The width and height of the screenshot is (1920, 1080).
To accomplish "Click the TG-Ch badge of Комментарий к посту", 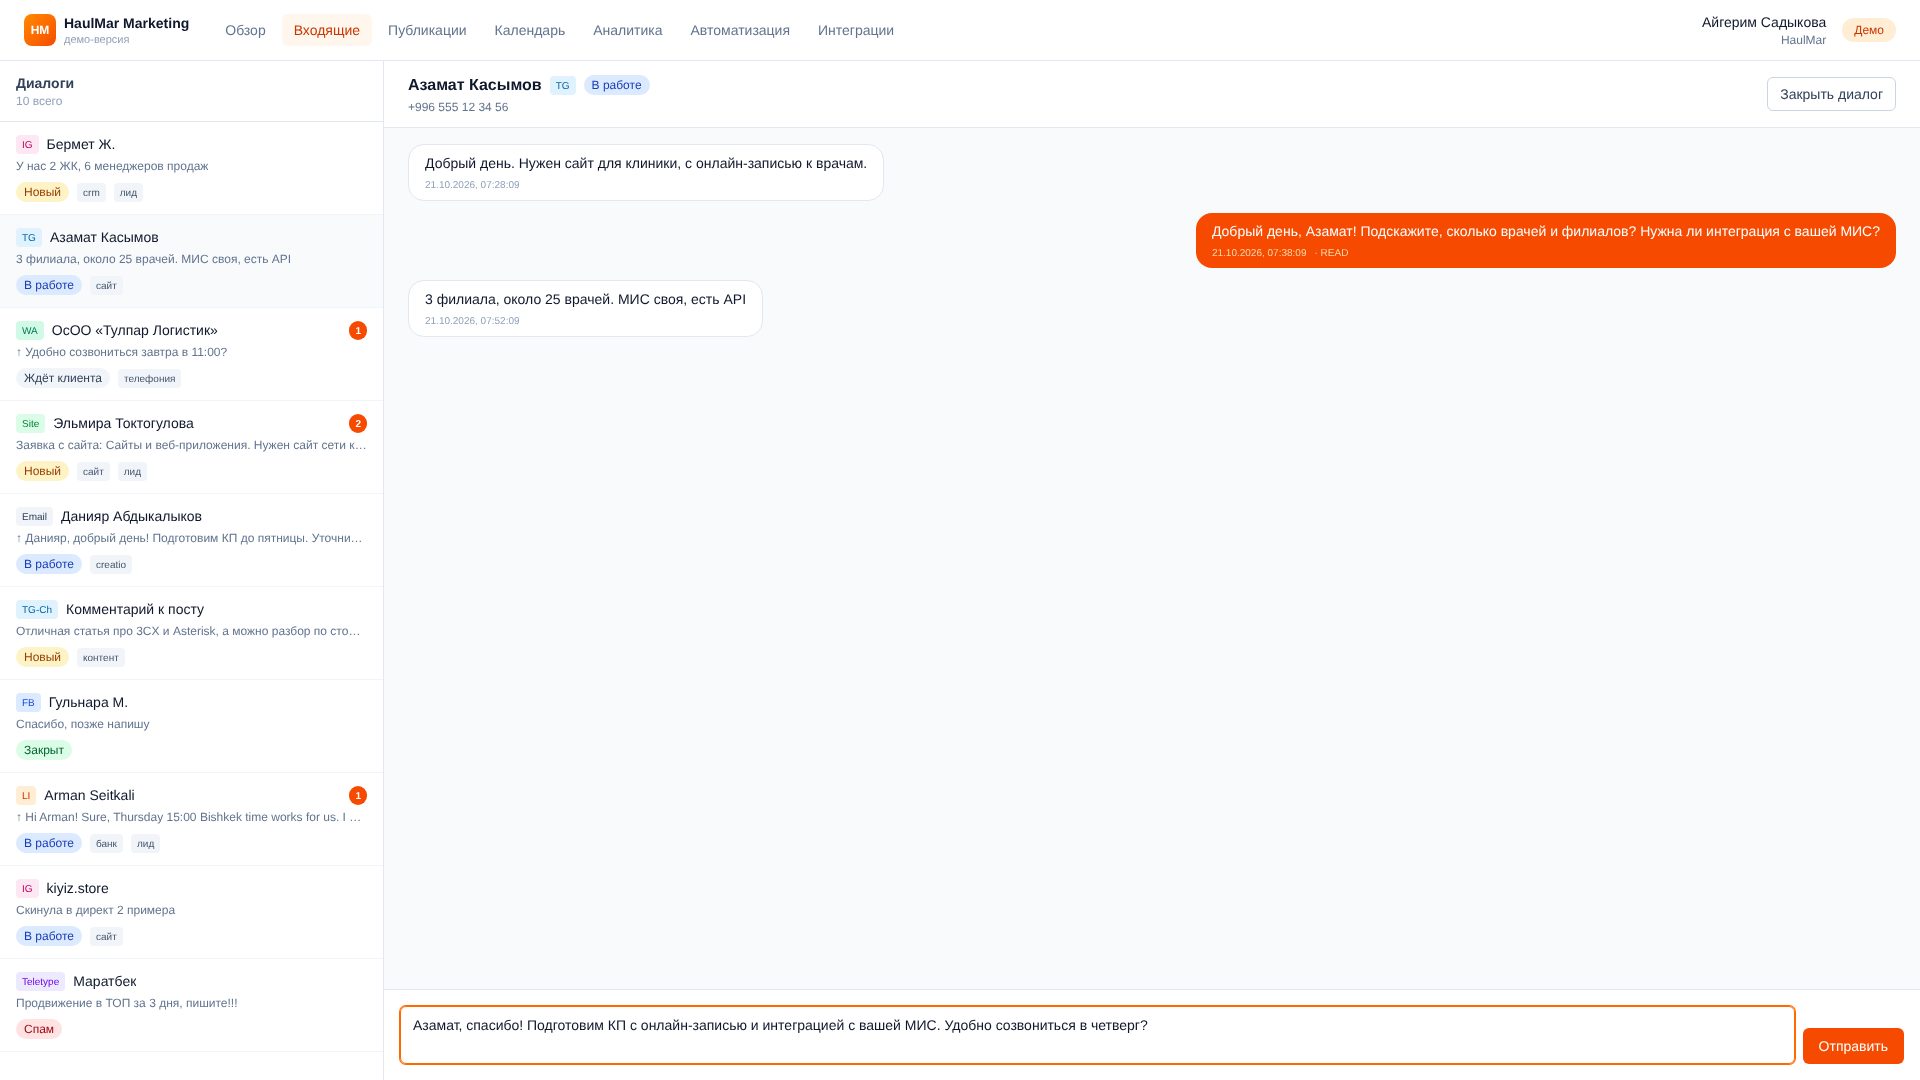I will (37, 610).
